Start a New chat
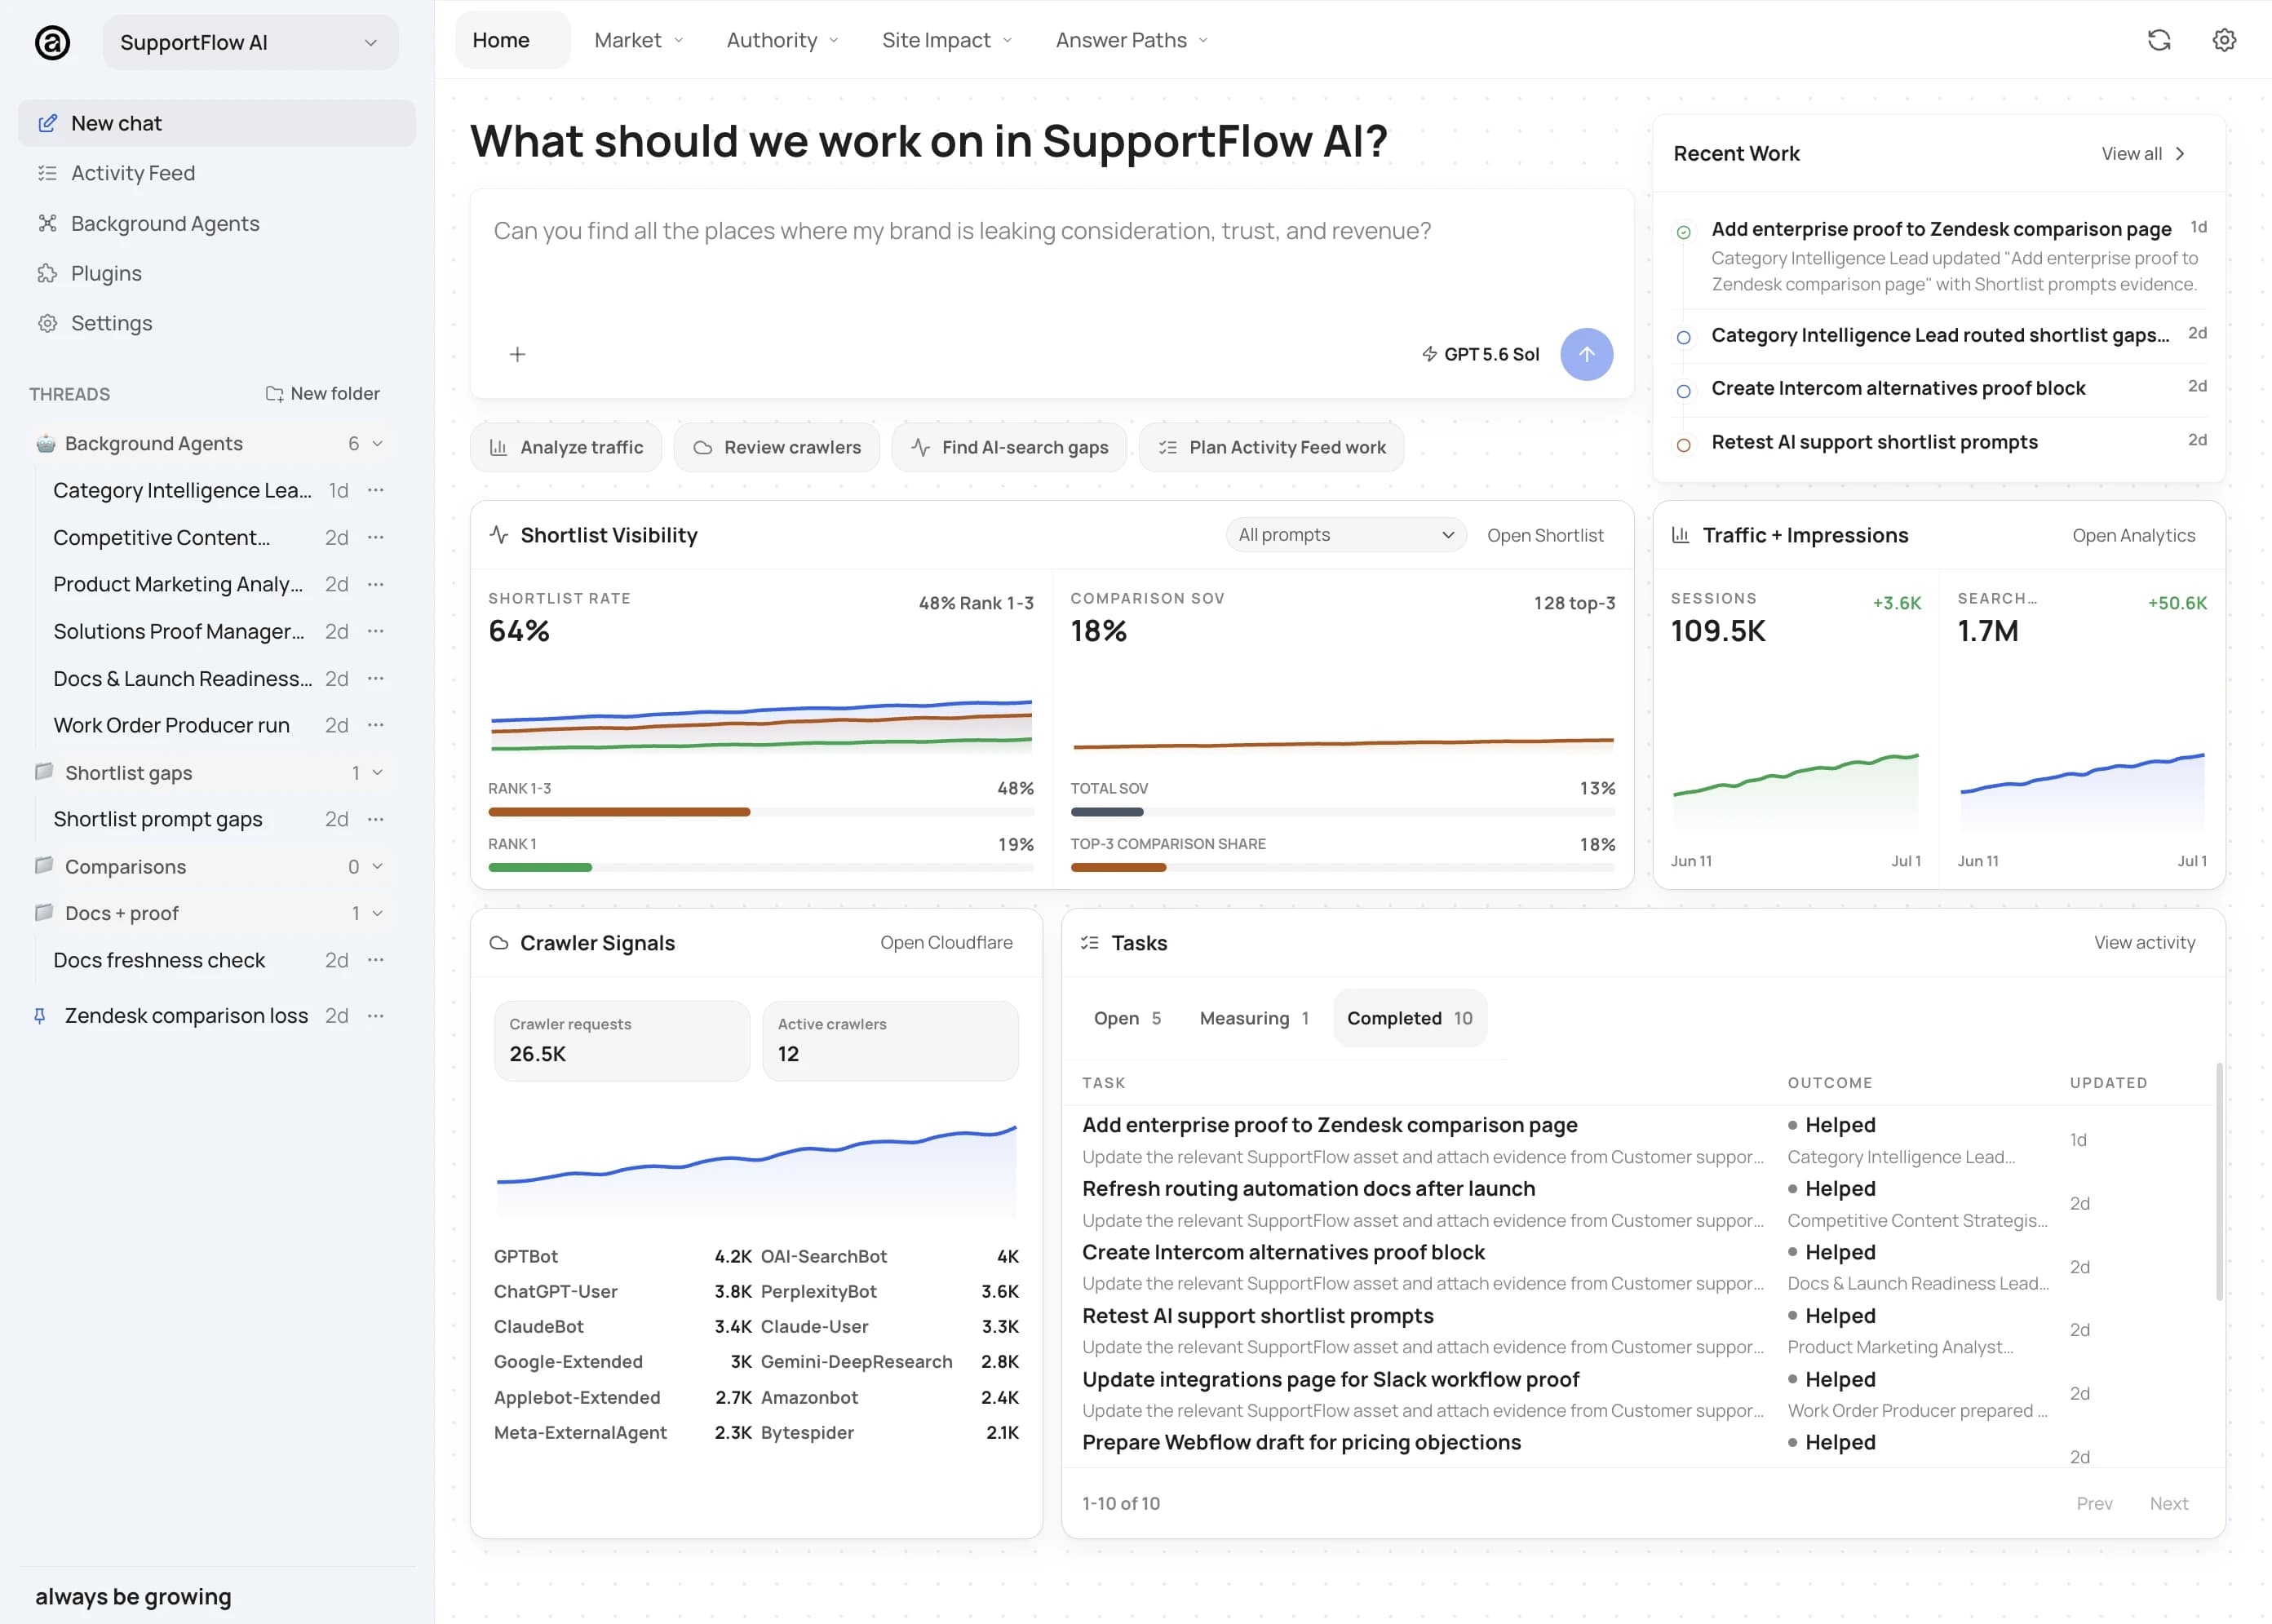The width and height of the screenshot is (2272, 1624). [x=217, y=123]
